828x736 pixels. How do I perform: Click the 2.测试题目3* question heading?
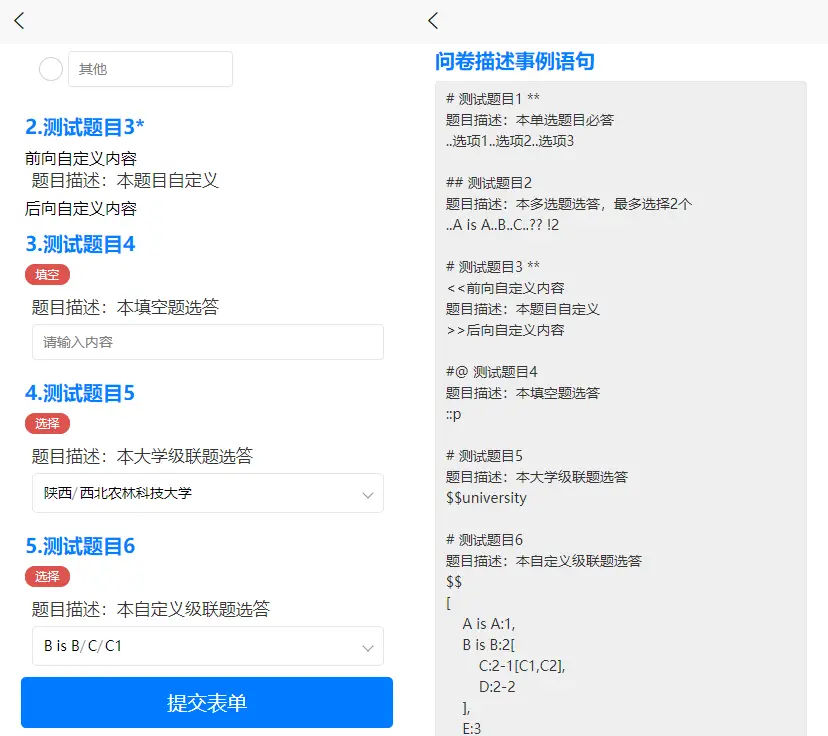tap(85, 127)
